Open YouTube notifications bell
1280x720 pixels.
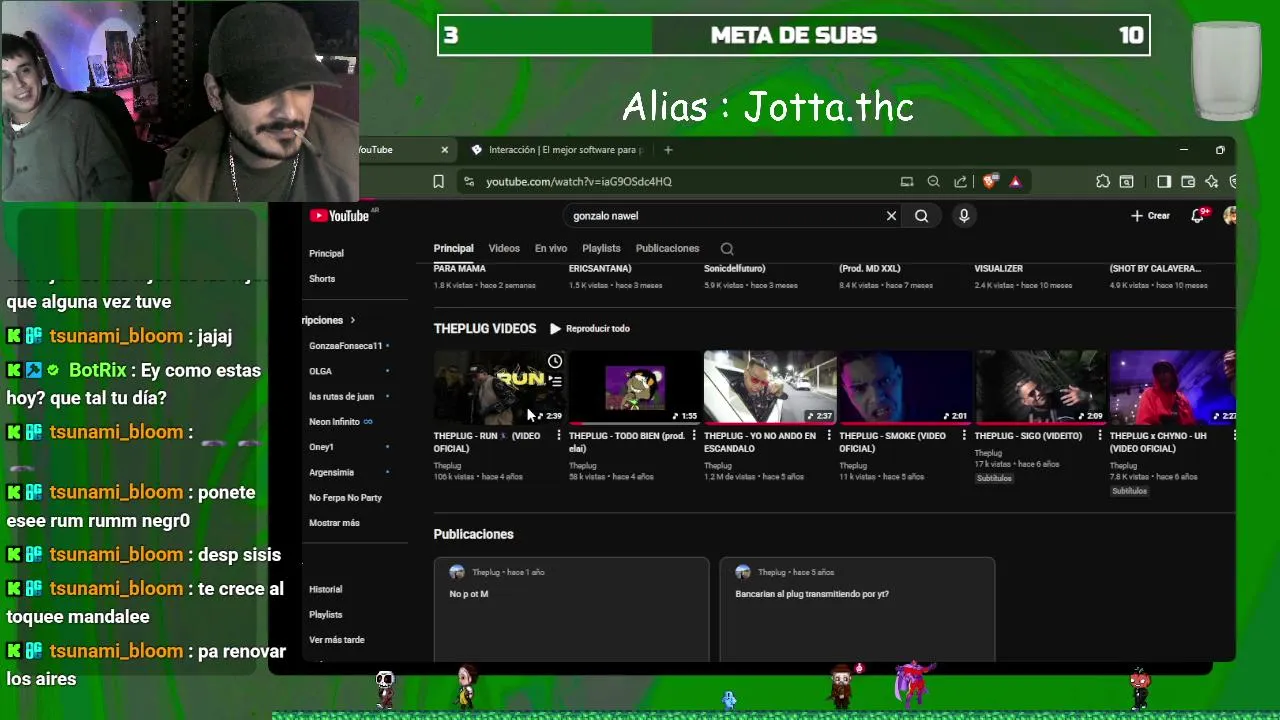coord(1197,216)
